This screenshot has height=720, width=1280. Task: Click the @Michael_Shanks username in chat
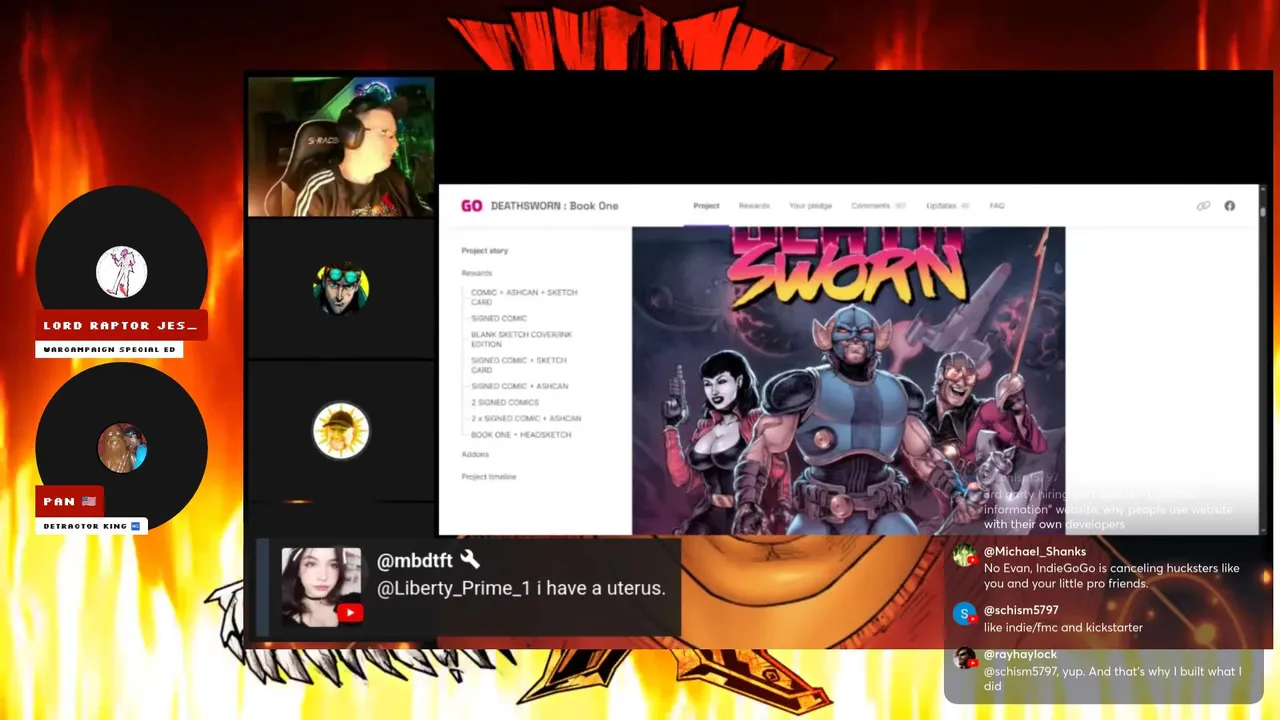(x=1034, y=552)
